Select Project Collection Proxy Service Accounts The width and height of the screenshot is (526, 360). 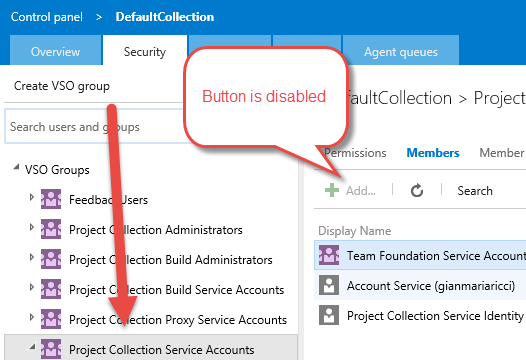(178, 320)
